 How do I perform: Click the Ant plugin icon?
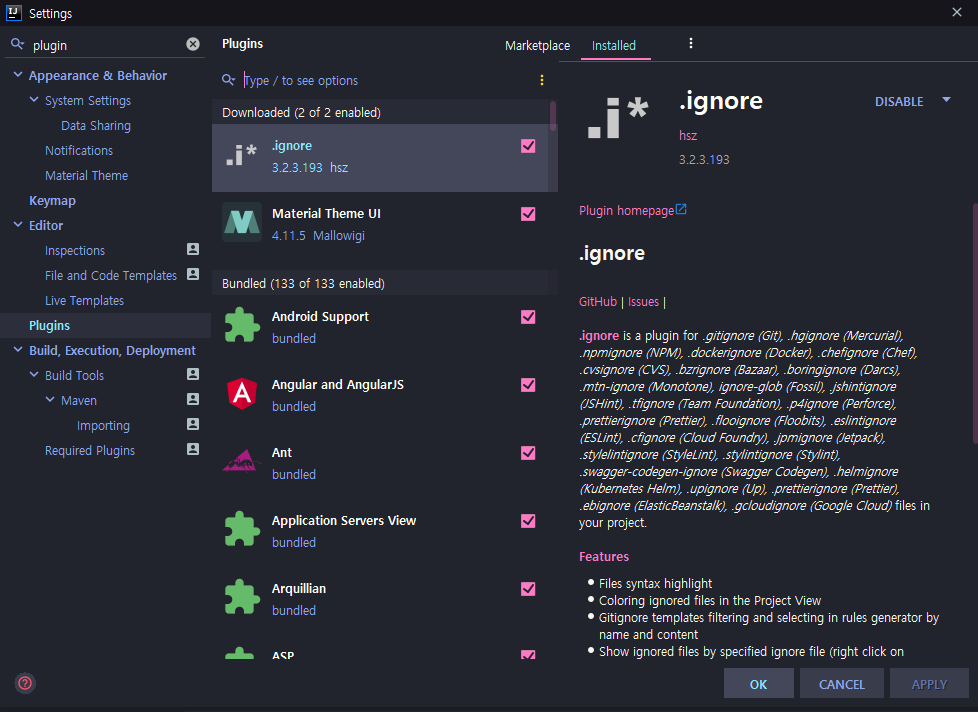(x=241, y=461)
